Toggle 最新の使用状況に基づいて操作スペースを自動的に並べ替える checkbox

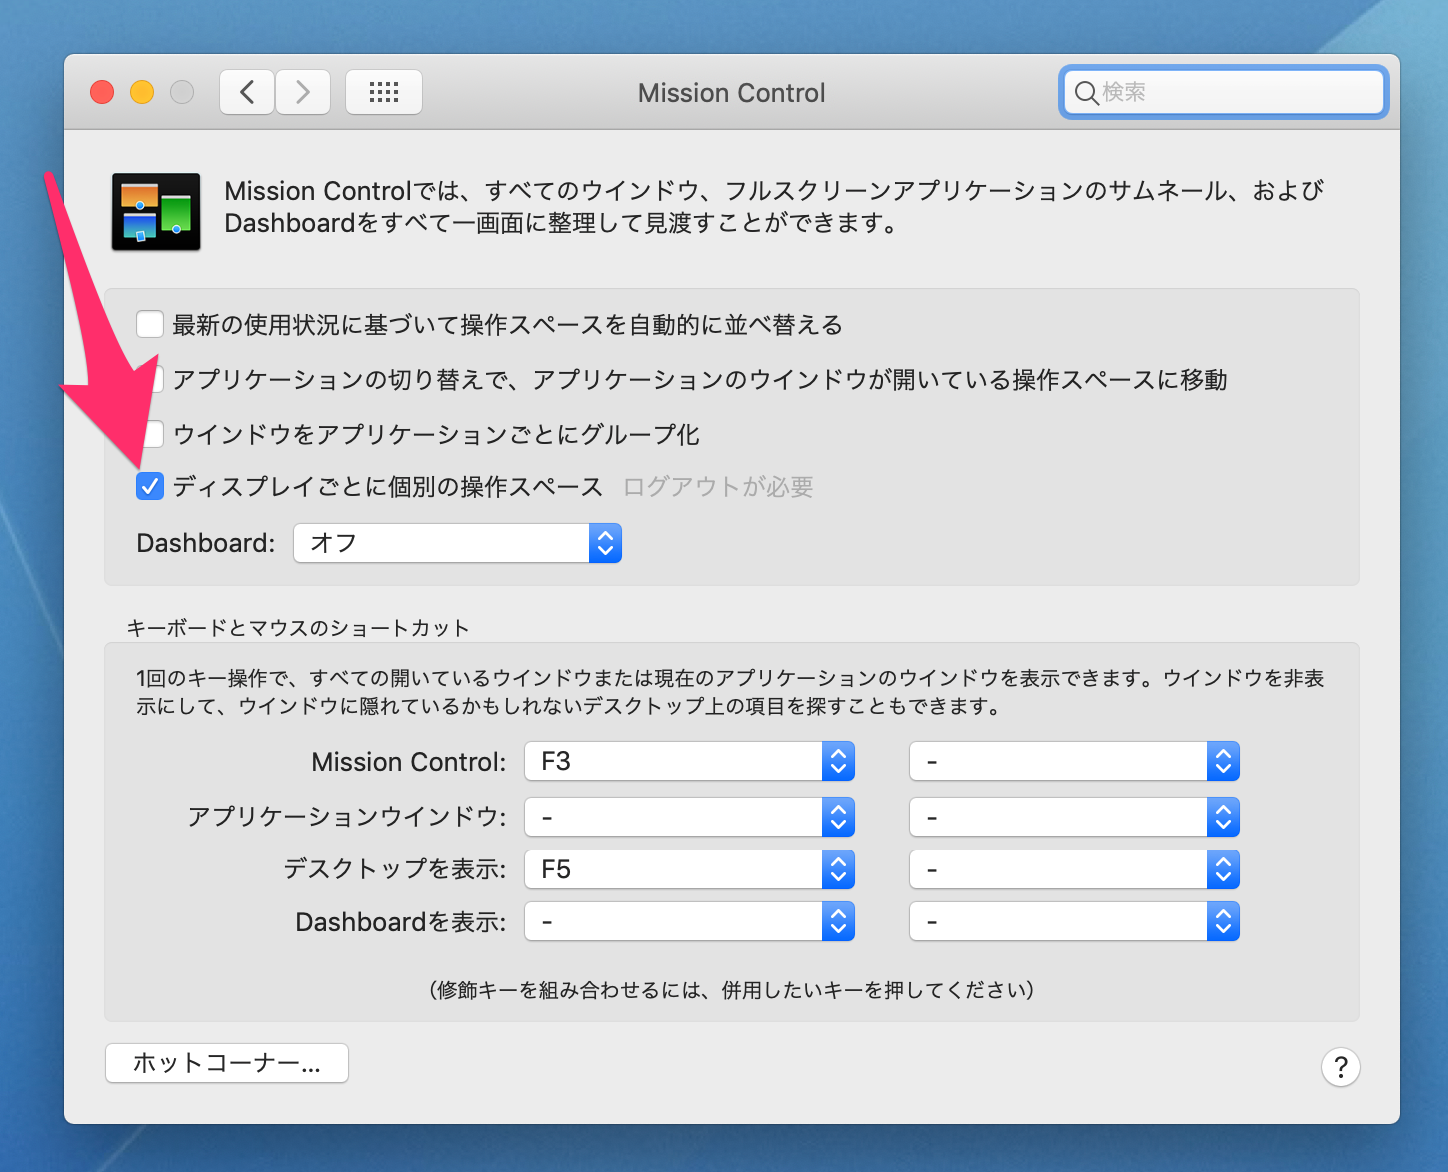(x=150, y=324)
